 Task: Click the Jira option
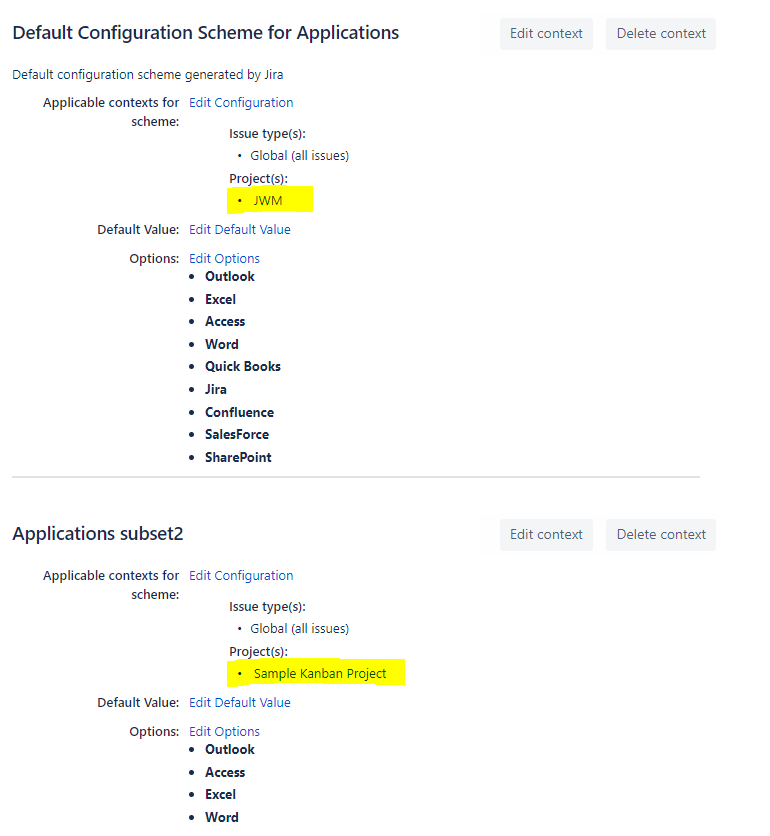click(x=216, y=389)
